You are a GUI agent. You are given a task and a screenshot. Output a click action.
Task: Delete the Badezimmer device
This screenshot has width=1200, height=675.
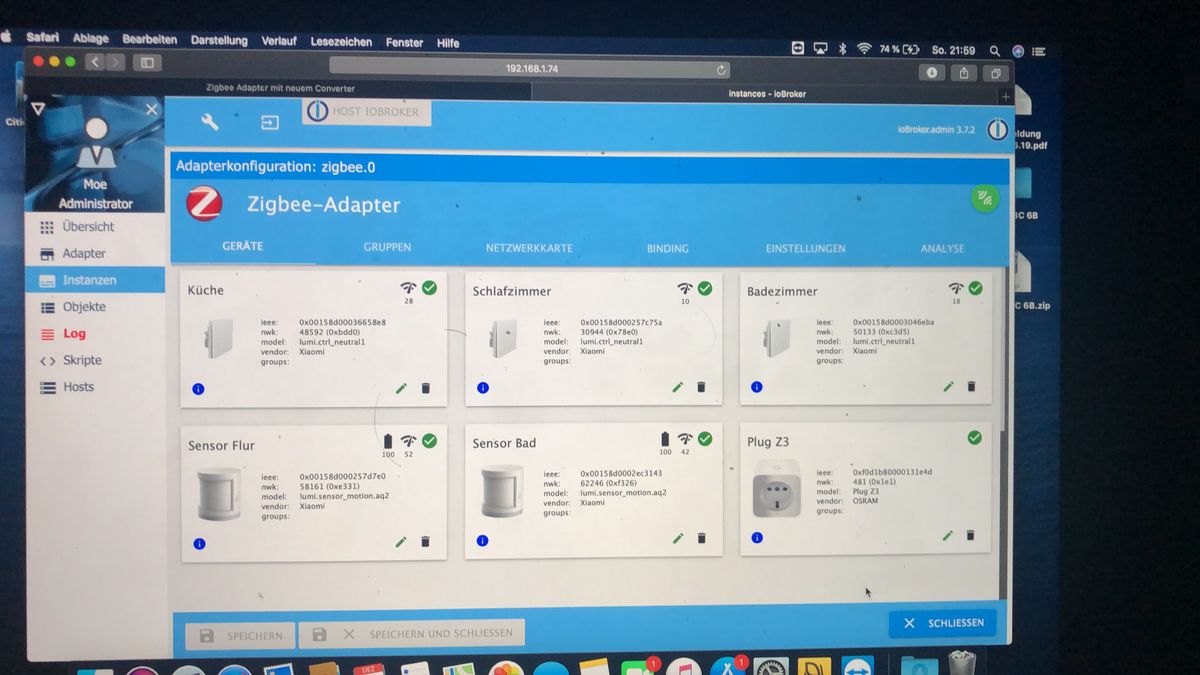[971, 386]
